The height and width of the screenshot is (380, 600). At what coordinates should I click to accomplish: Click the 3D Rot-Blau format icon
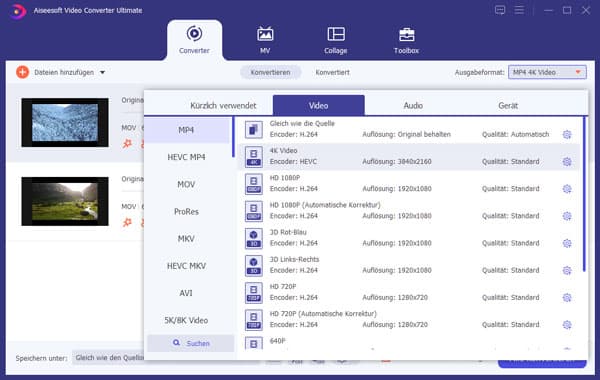tap(254, 238)
